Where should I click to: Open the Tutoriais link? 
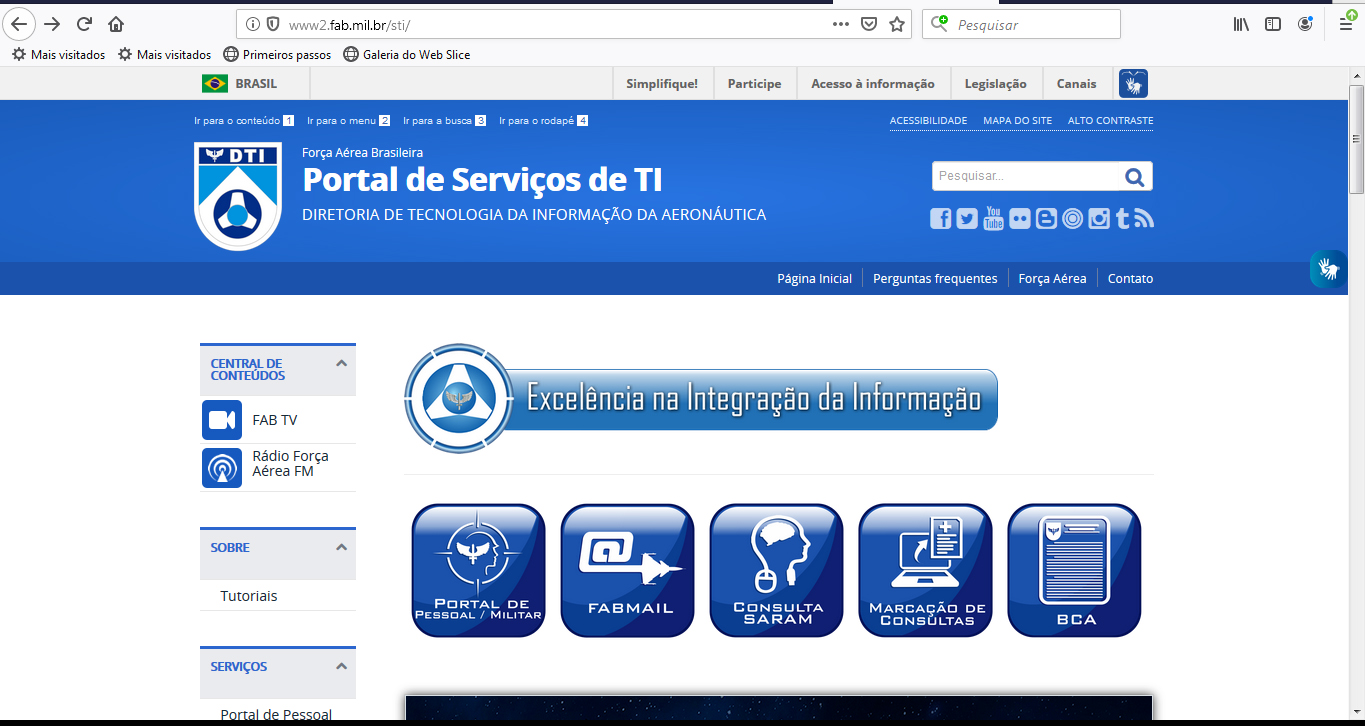click(249, 596)
